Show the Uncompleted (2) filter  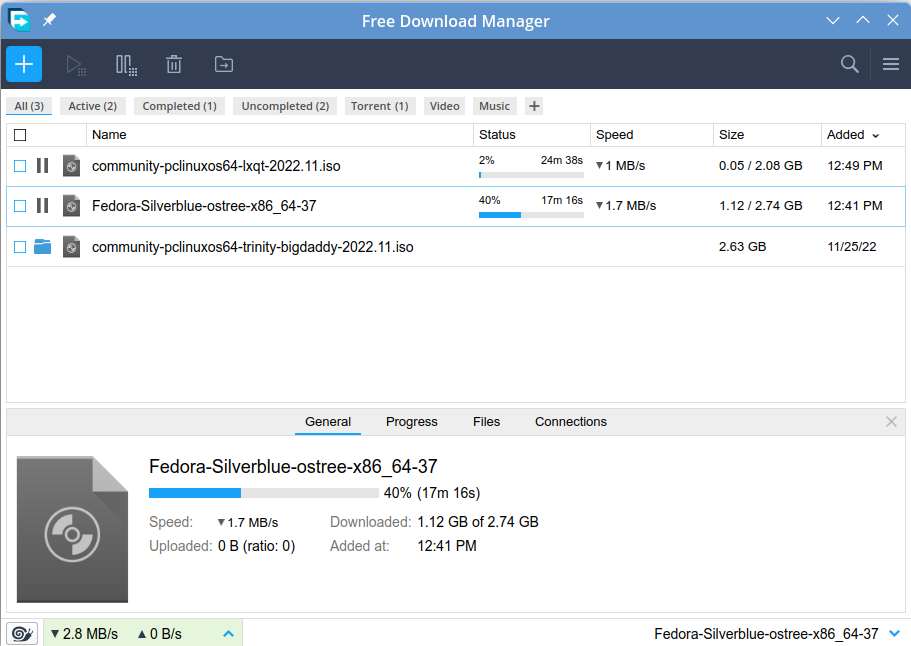click(x=285, y=106)
